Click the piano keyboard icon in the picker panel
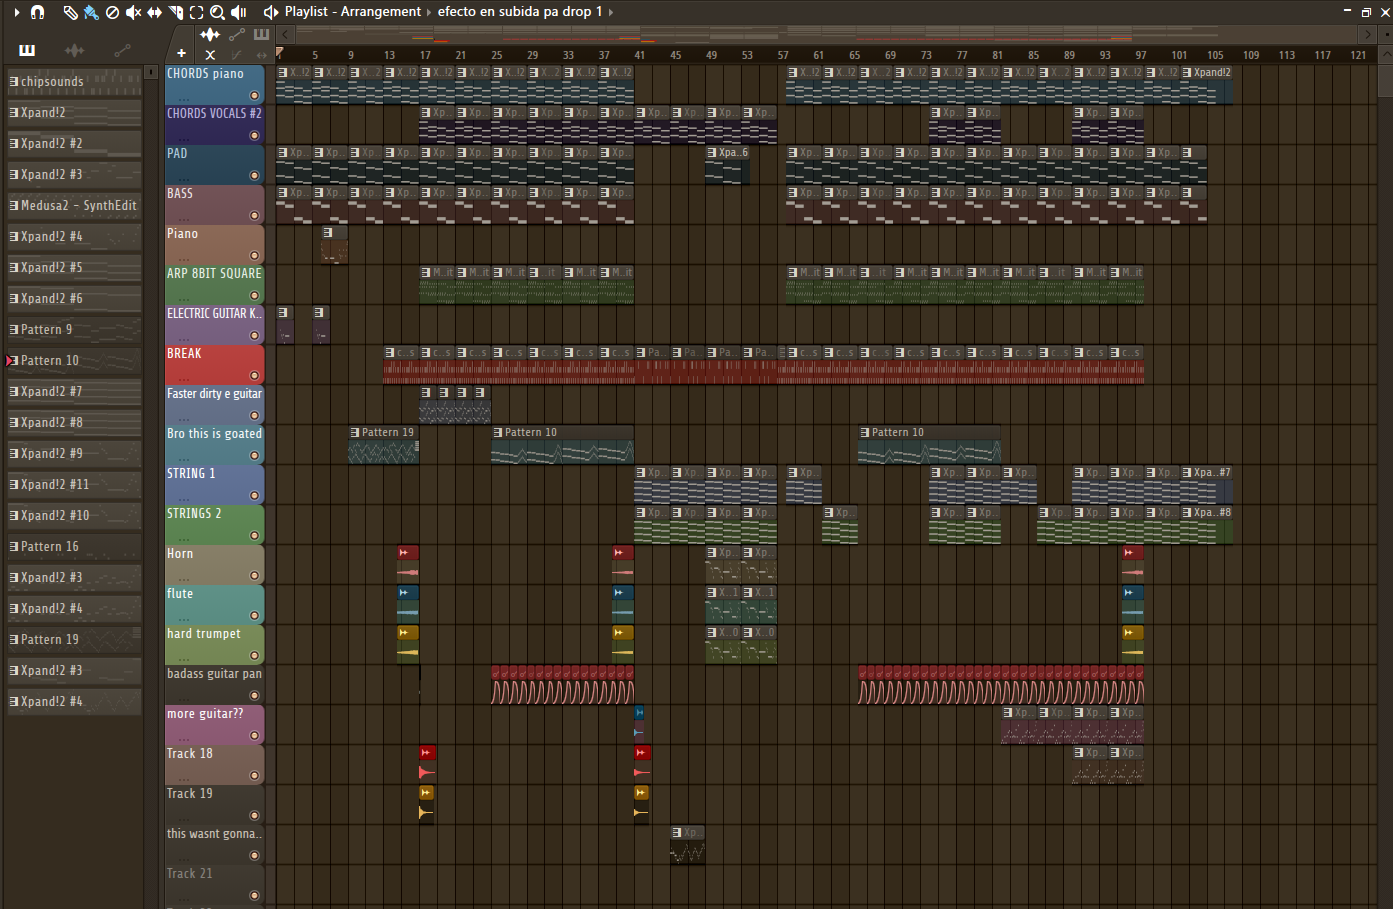 click(27, 49)
